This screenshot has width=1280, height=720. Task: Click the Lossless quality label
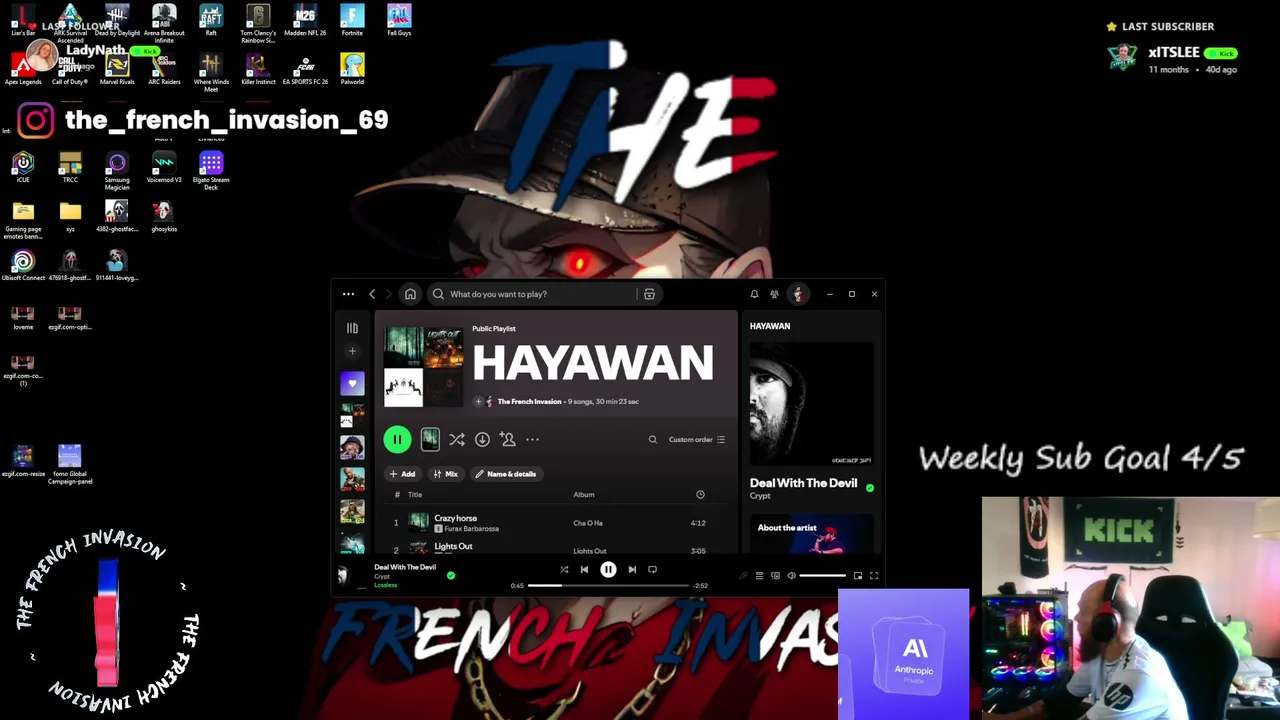385,585
